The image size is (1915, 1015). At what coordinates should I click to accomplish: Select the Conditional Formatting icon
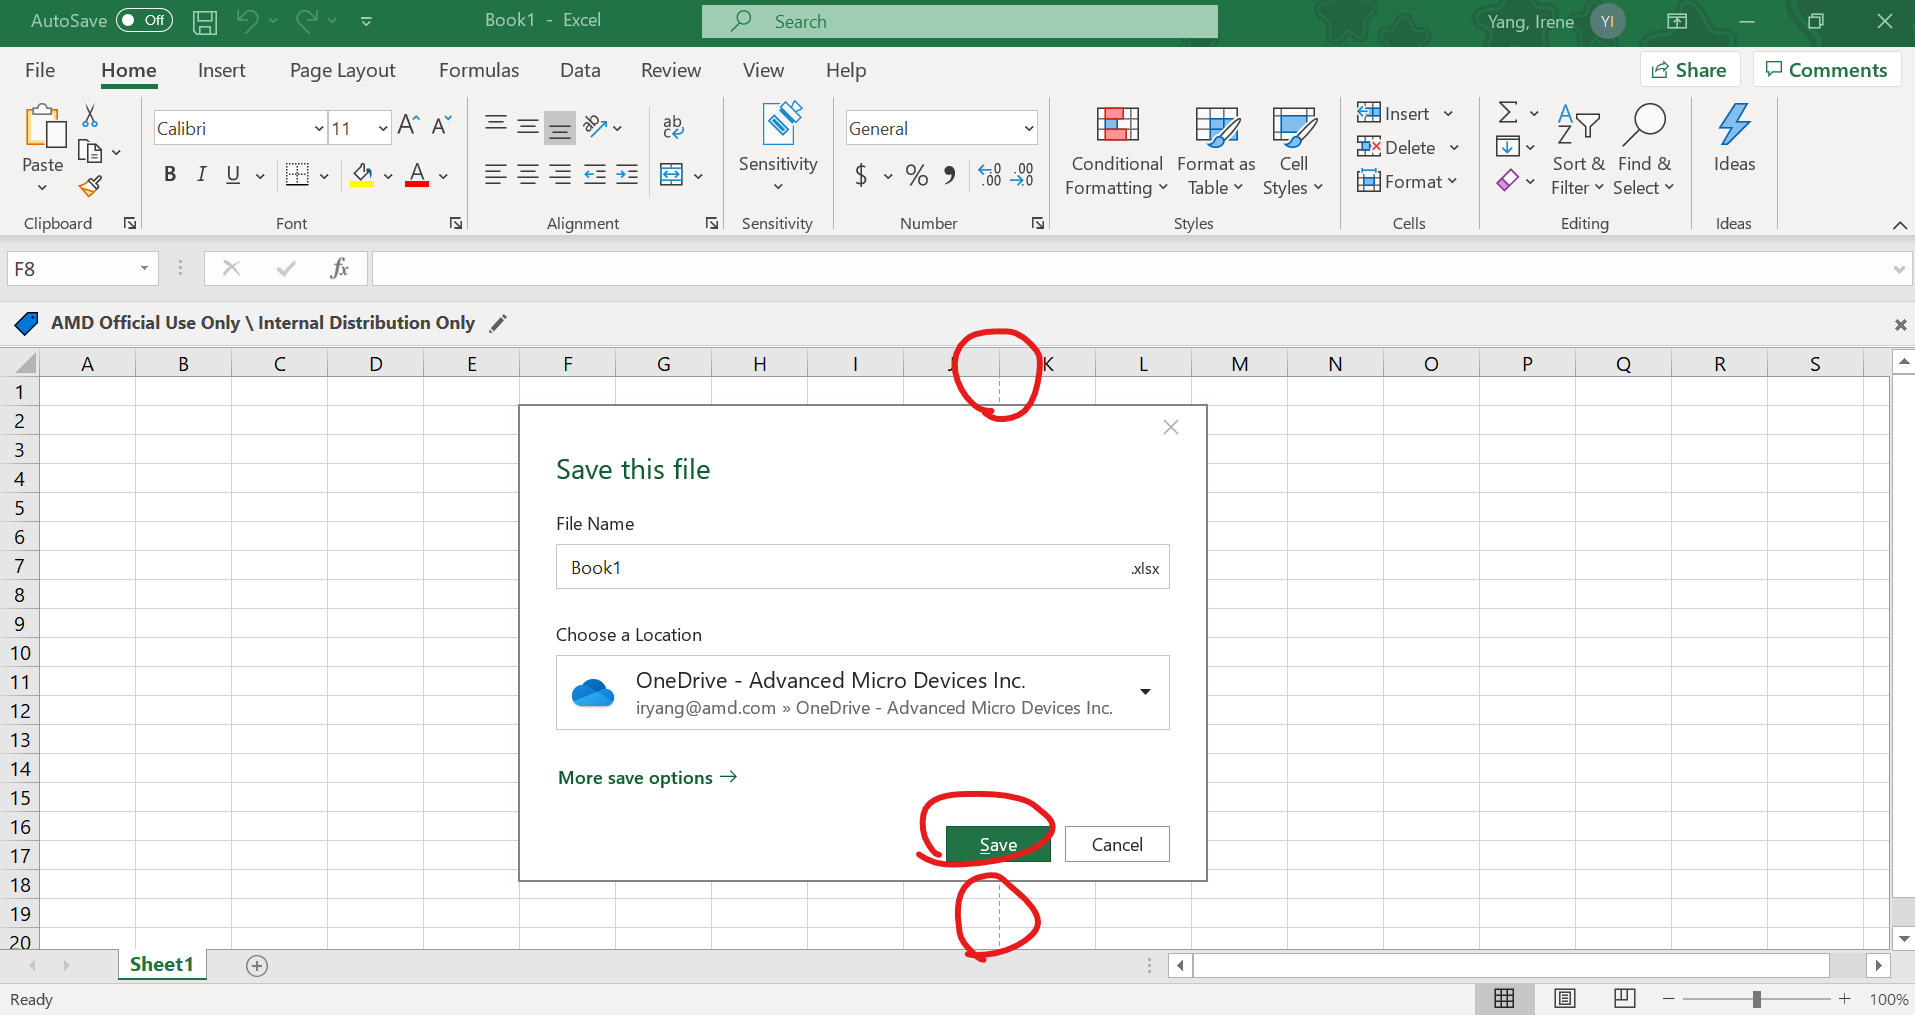pyautogui.click(x=1117, y=124)
